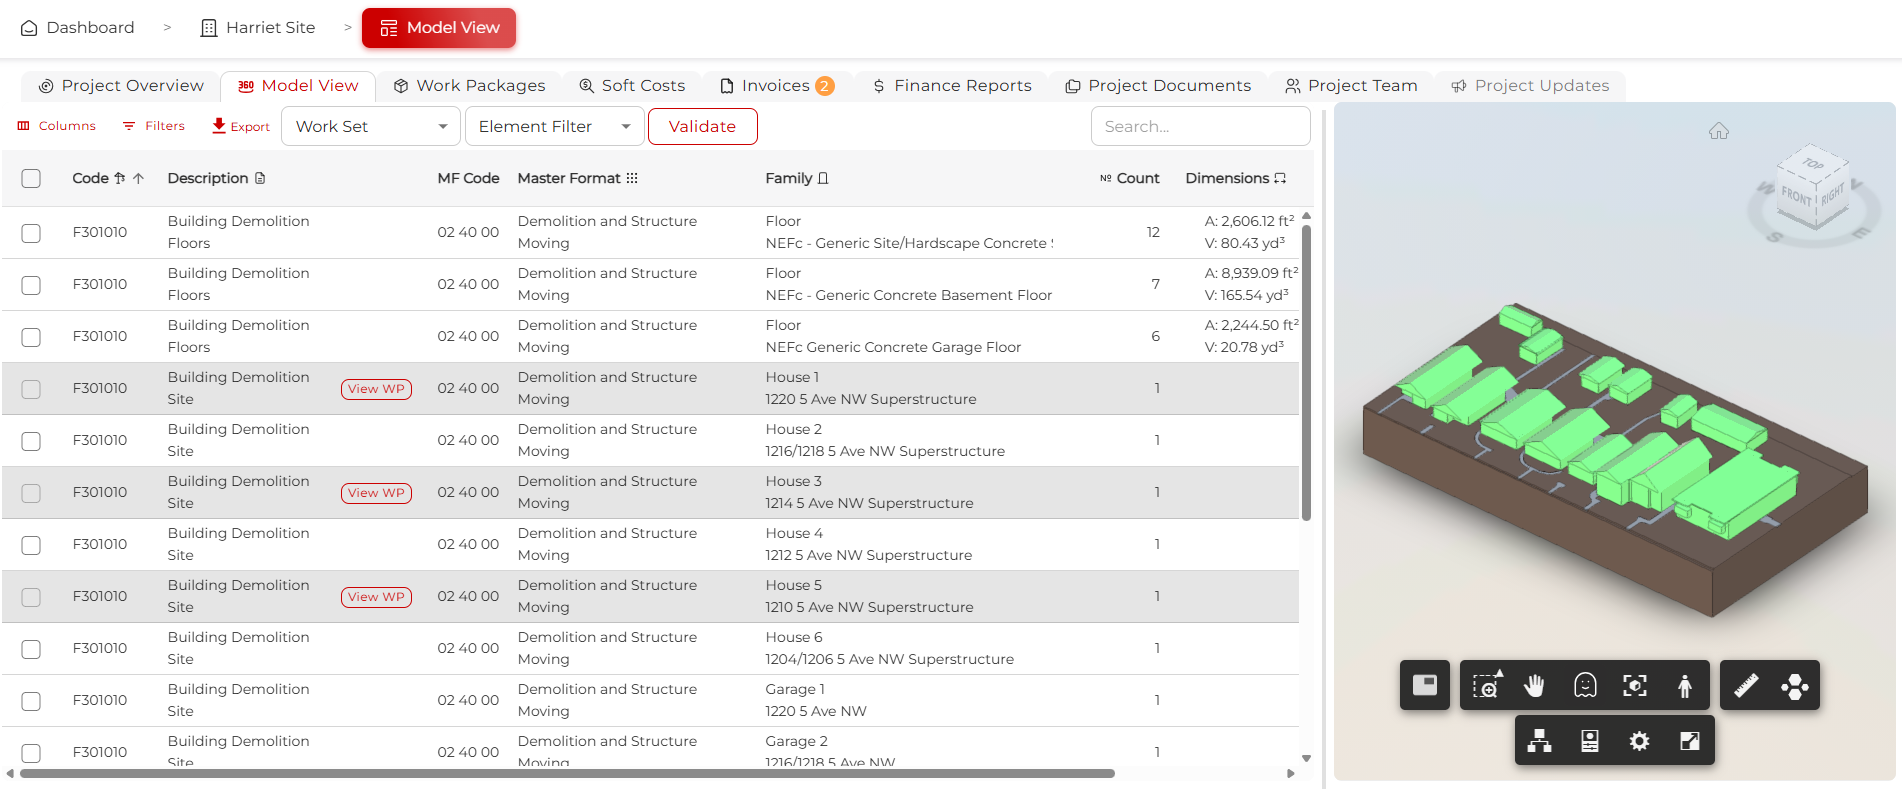Click the Dimensions column icon
This screenshot has height=790, width=1902.
(1280, 178)
